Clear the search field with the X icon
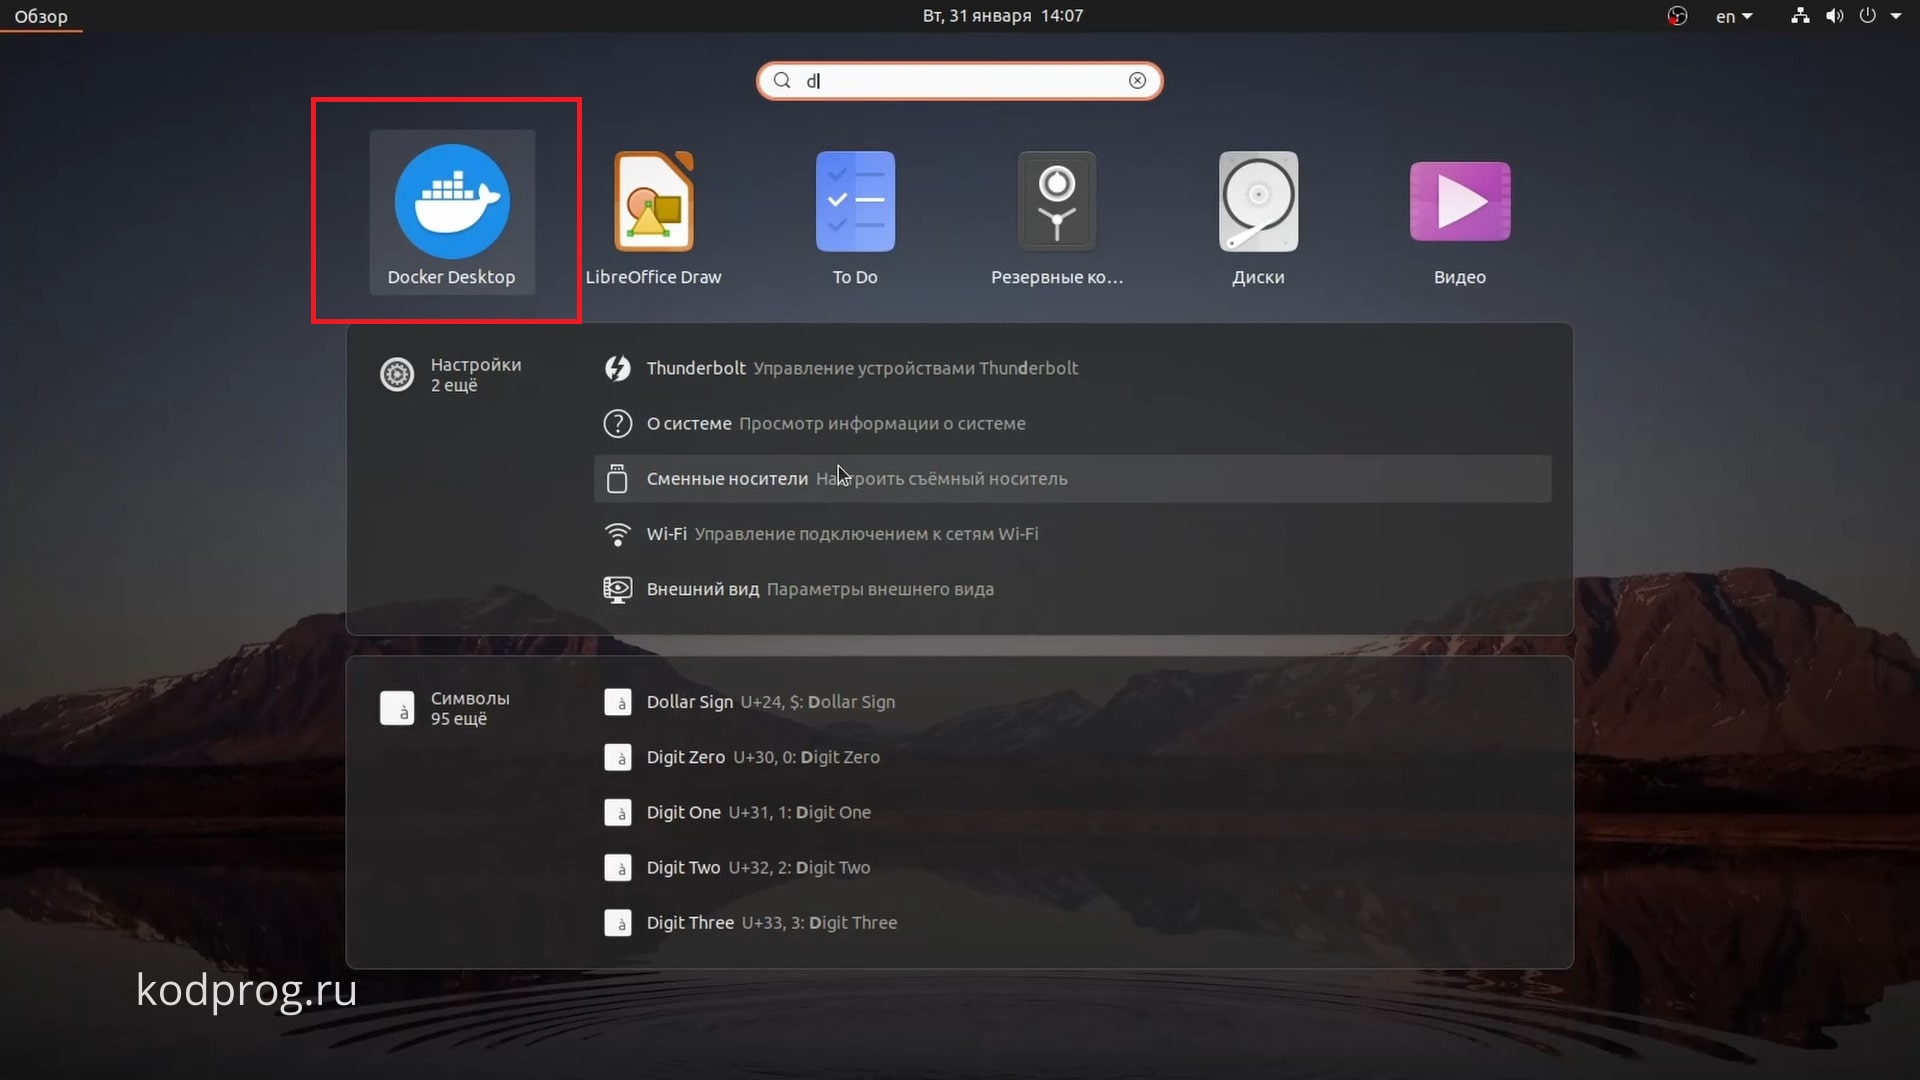The image size is (1920, 1080). (1137, 81)
